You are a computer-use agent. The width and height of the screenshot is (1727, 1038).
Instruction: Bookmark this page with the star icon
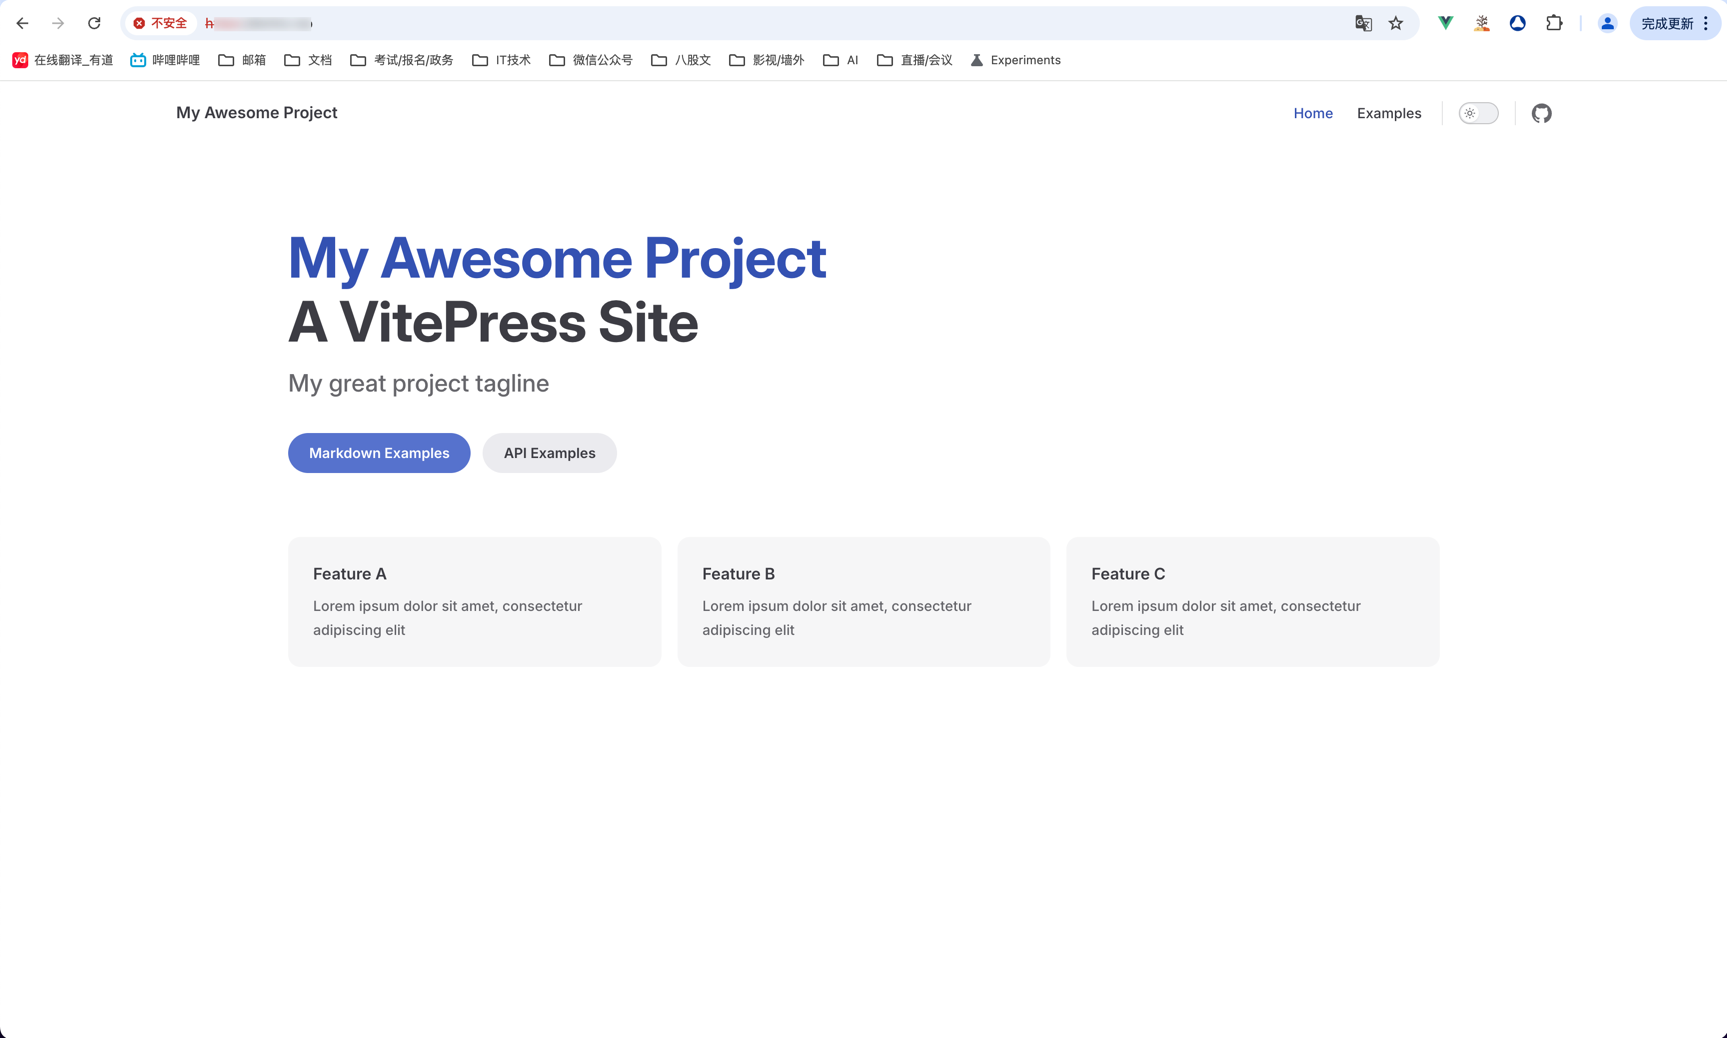pos(1396,23)
